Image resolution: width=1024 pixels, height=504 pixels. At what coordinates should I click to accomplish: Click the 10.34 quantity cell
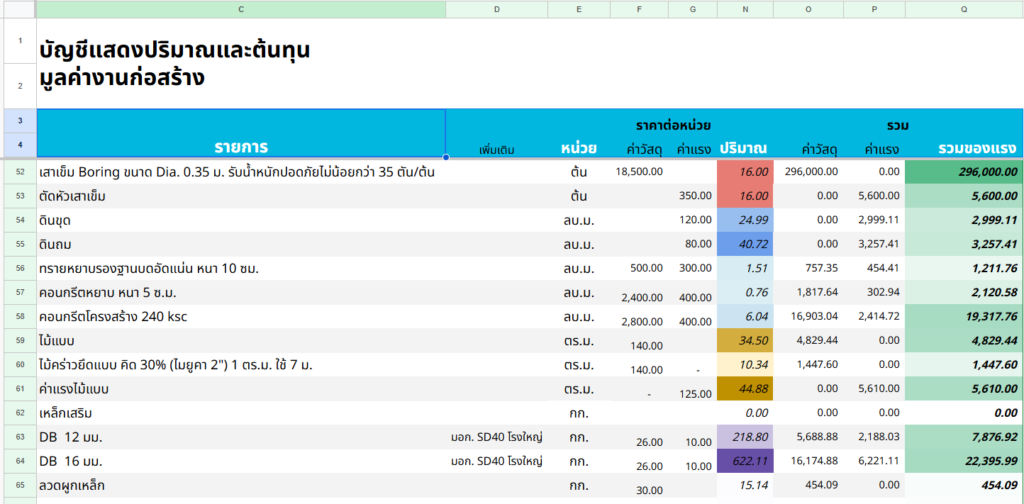click(745, 365)
